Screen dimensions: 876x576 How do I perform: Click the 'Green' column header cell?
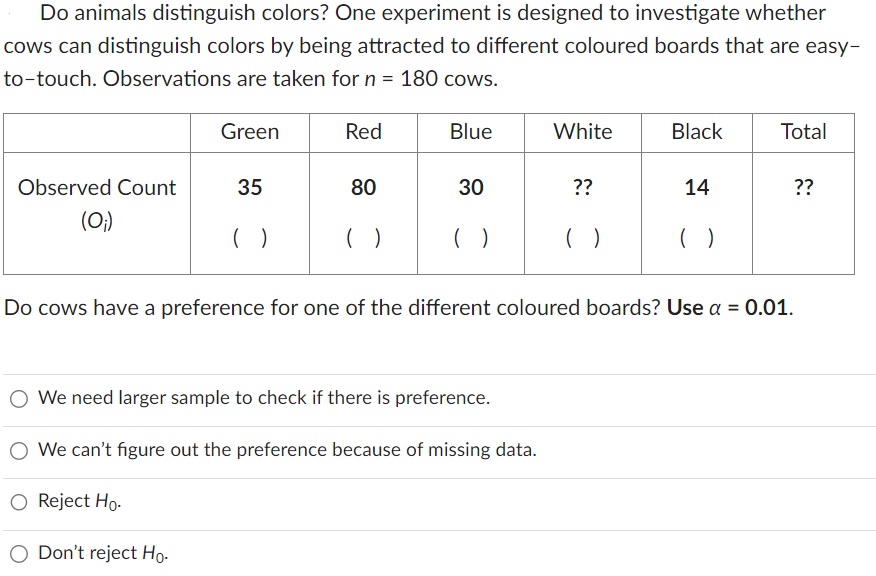[x=248, y=132]
